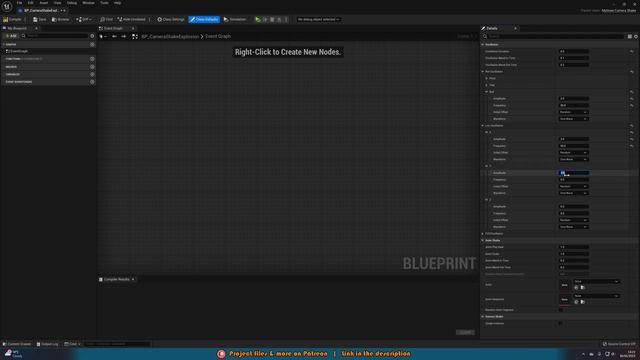The height and width of the screenshot is (360, 640).
Task: Save the blueprint with the Save icon
Action: pos(36,19)
